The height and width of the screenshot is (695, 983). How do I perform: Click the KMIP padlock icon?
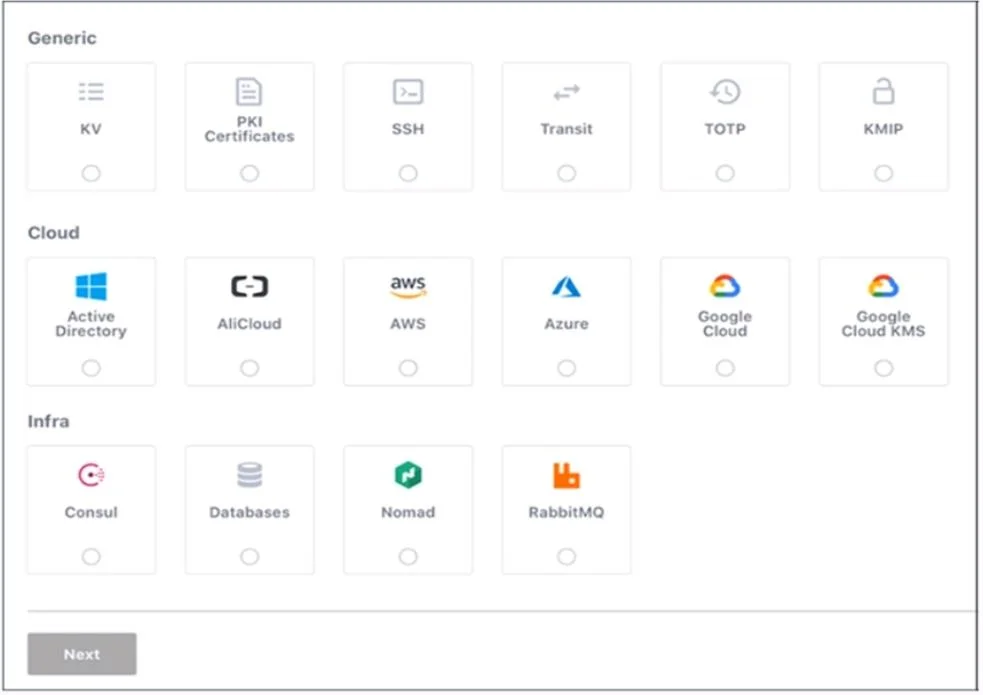(883, 91)
